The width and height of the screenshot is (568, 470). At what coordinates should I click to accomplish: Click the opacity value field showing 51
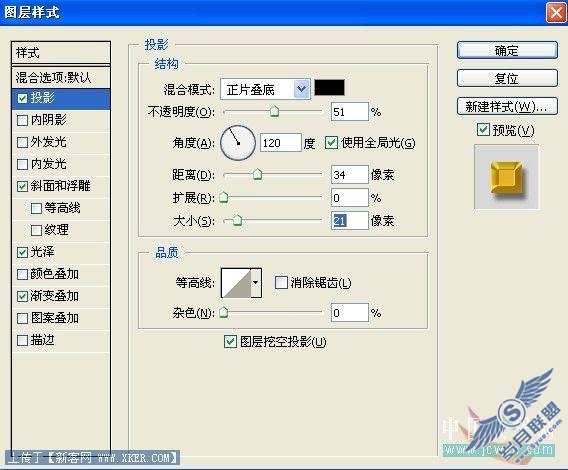coord(350,112)
